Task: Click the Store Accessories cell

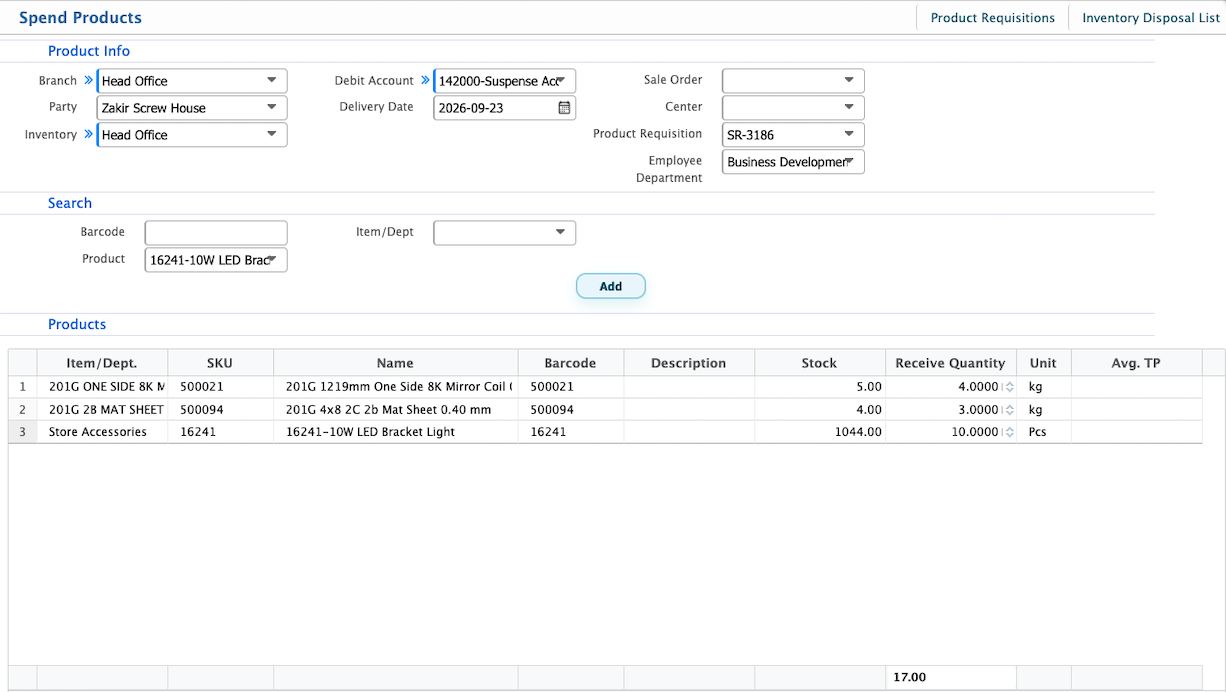Action: point(102,432)
